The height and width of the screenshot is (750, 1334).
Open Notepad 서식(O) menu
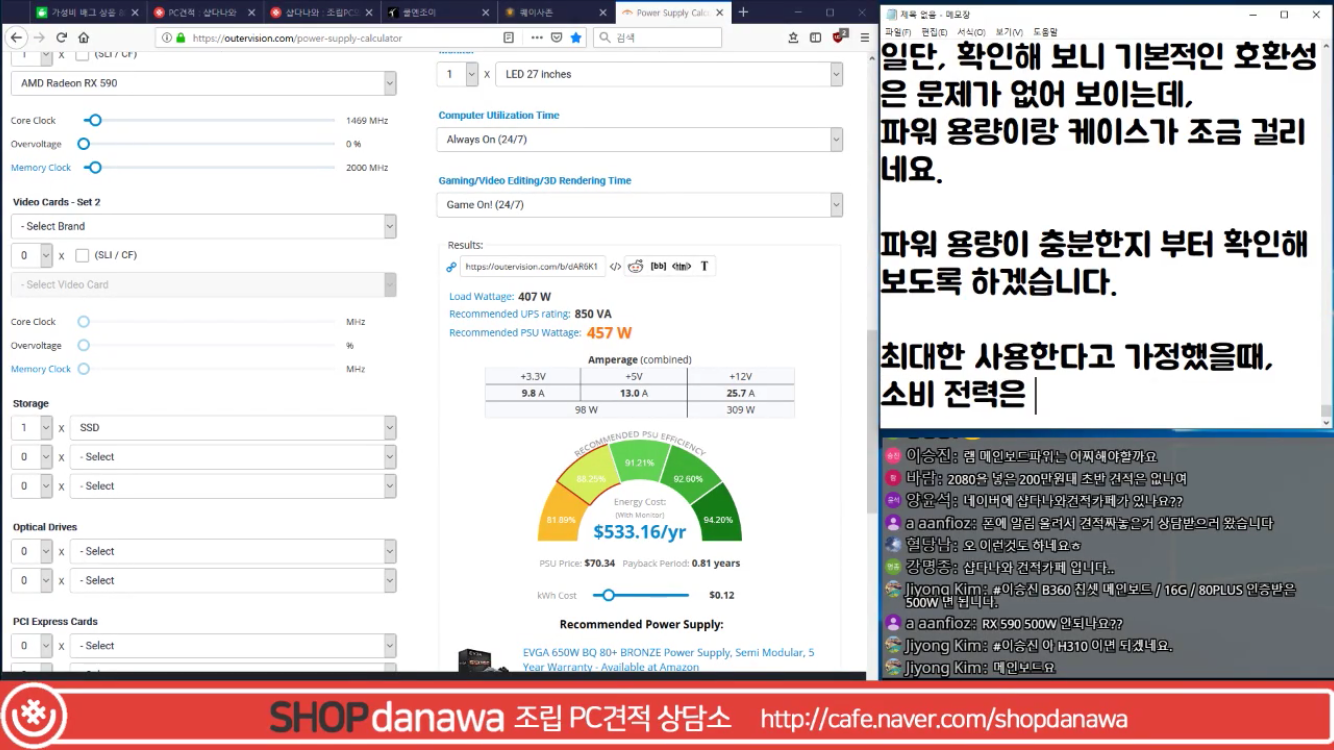click(971, 32)
